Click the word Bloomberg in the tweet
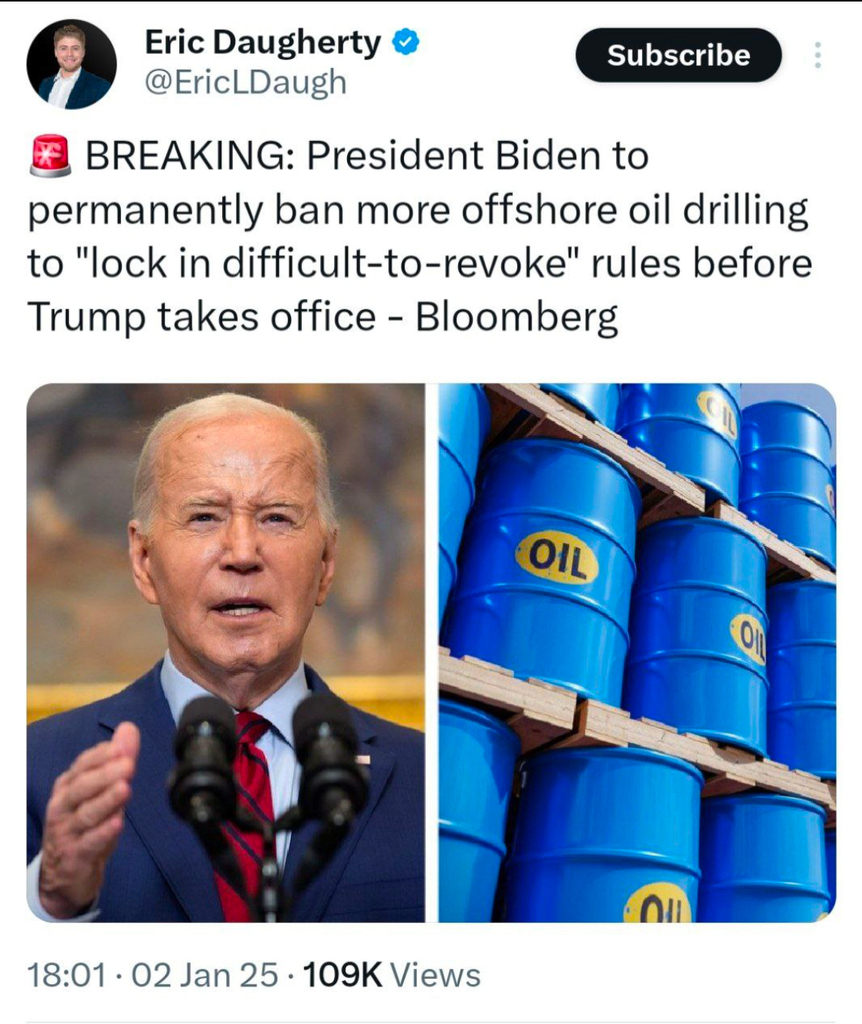The image size is (862, 1024). point(516,317)
